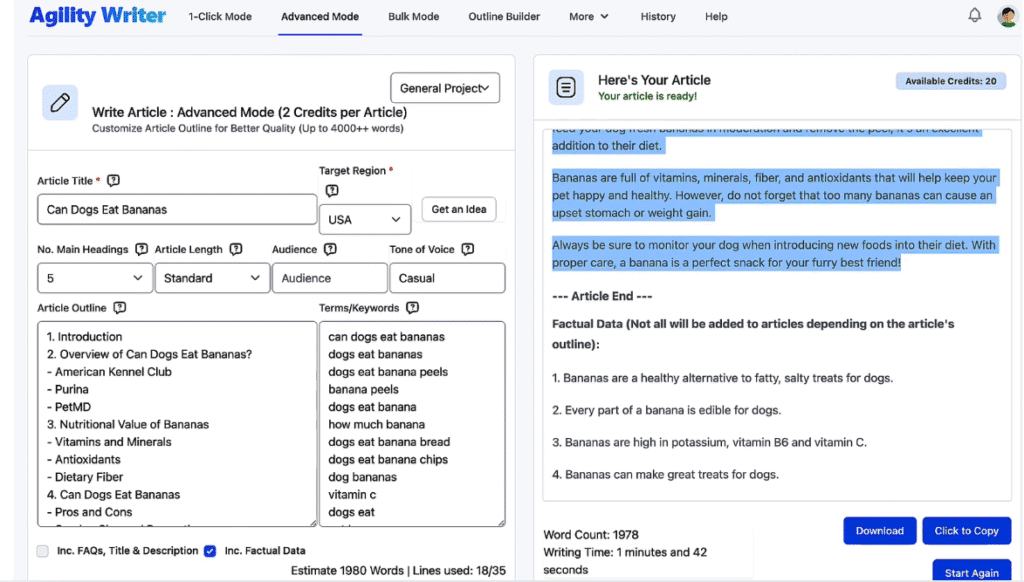Click the Available Credits badge
Image resolution: width=1024 pixels, height=582 pixels.
click(x=950, y=81)
